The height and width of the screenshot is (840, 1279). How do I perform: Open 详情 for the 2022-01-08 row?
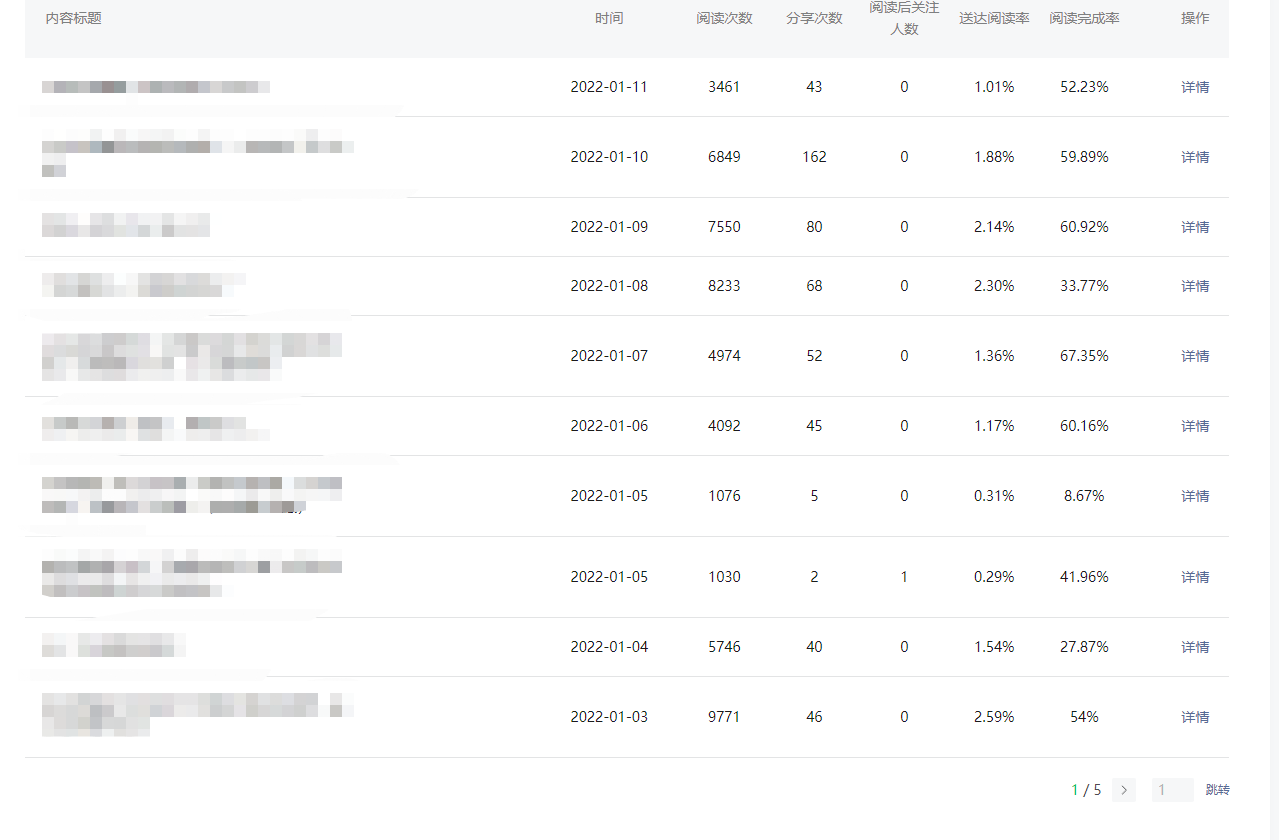1195,286
